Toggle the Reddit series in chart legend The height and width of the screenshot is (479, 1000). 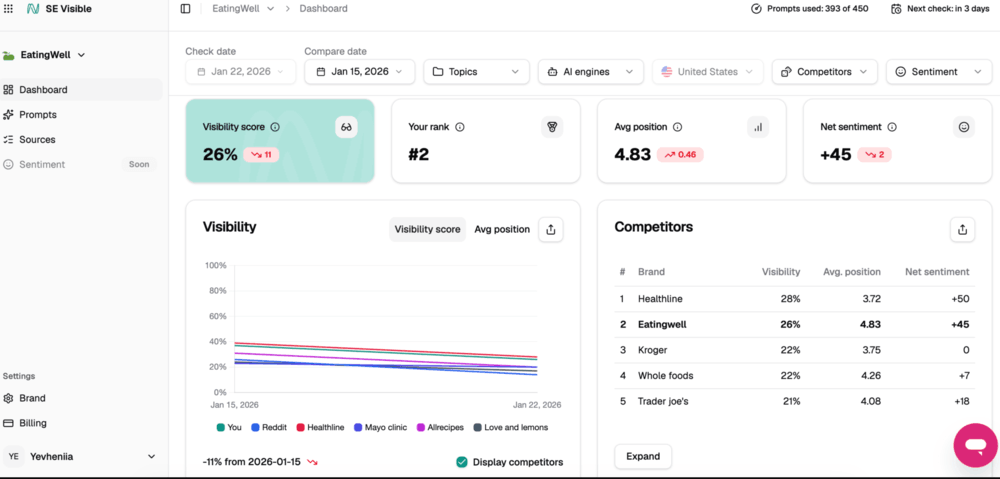pos(270,427)
